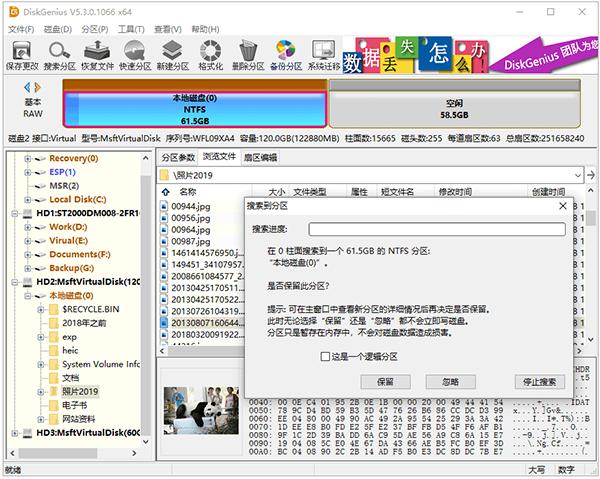Click the 文档 folder icon in tree
Image resolution: width=600 pixels, height=479 pixels.
(x=54, y=378)
